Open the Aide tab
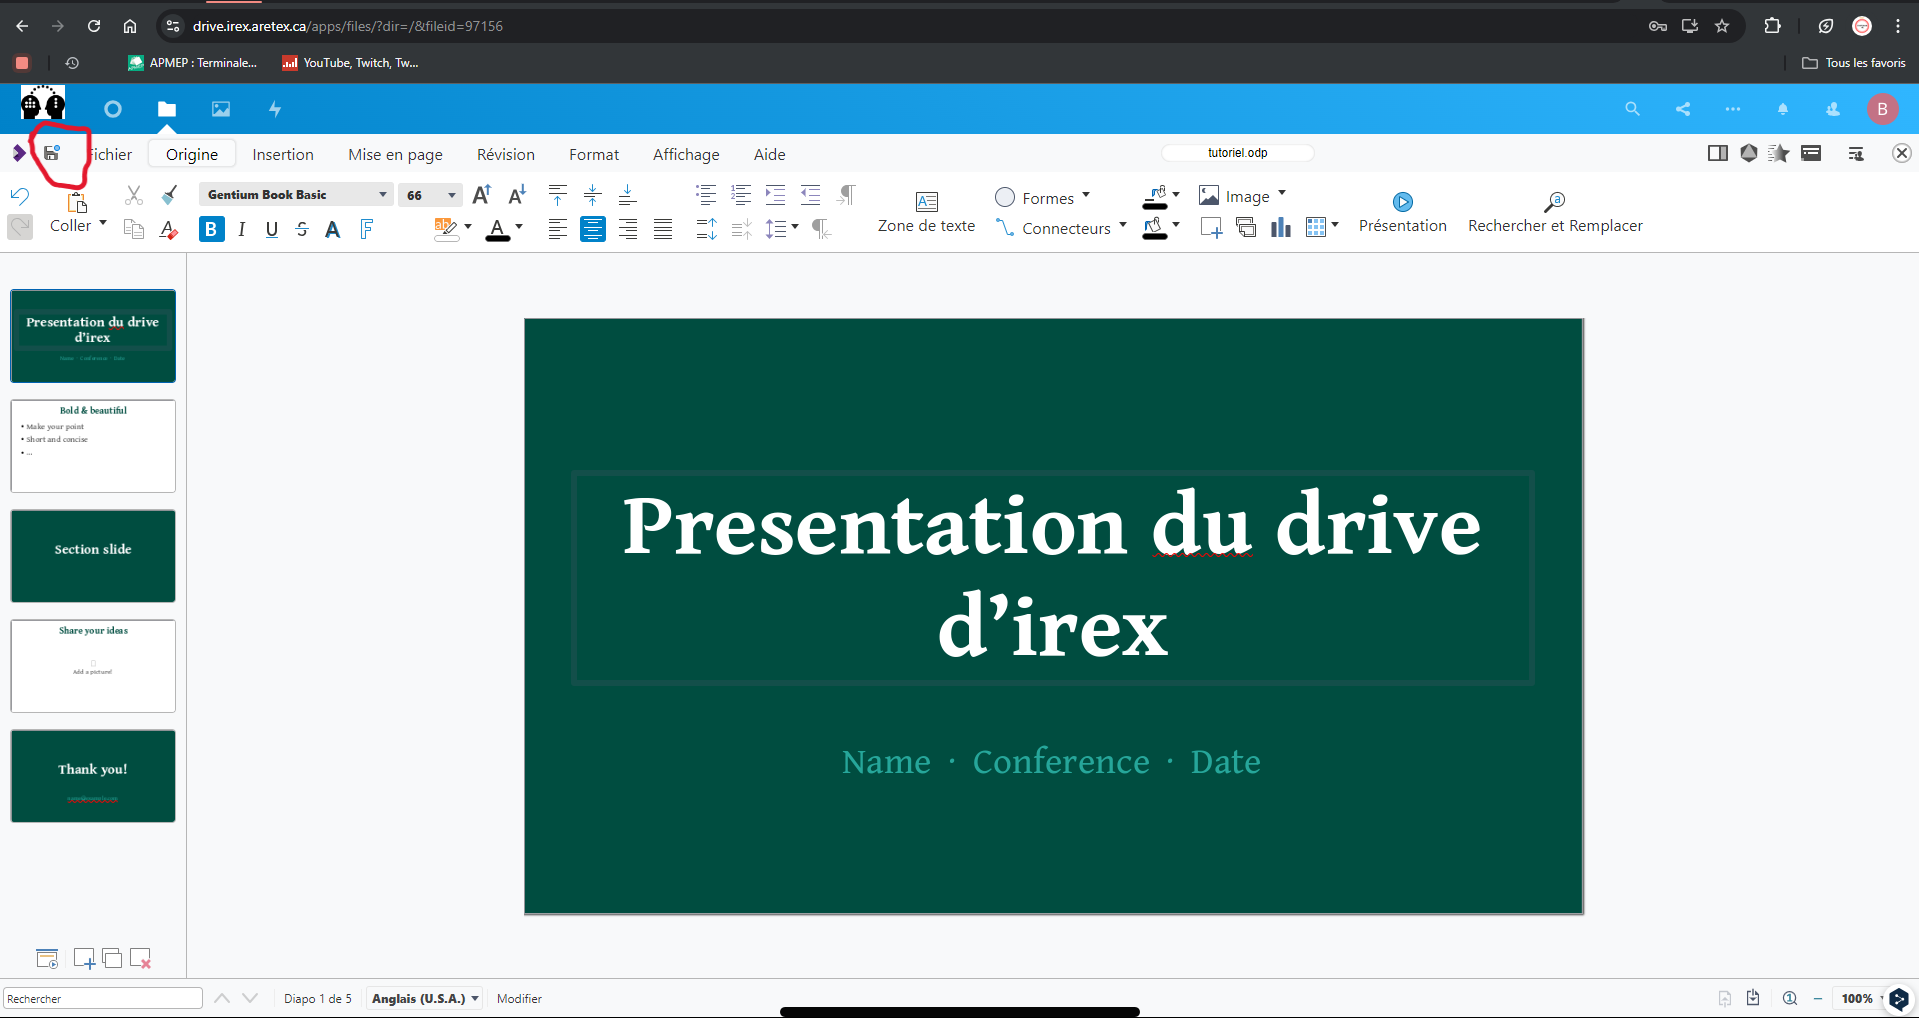1919x1018 pixels. click(x=769, y=154)
